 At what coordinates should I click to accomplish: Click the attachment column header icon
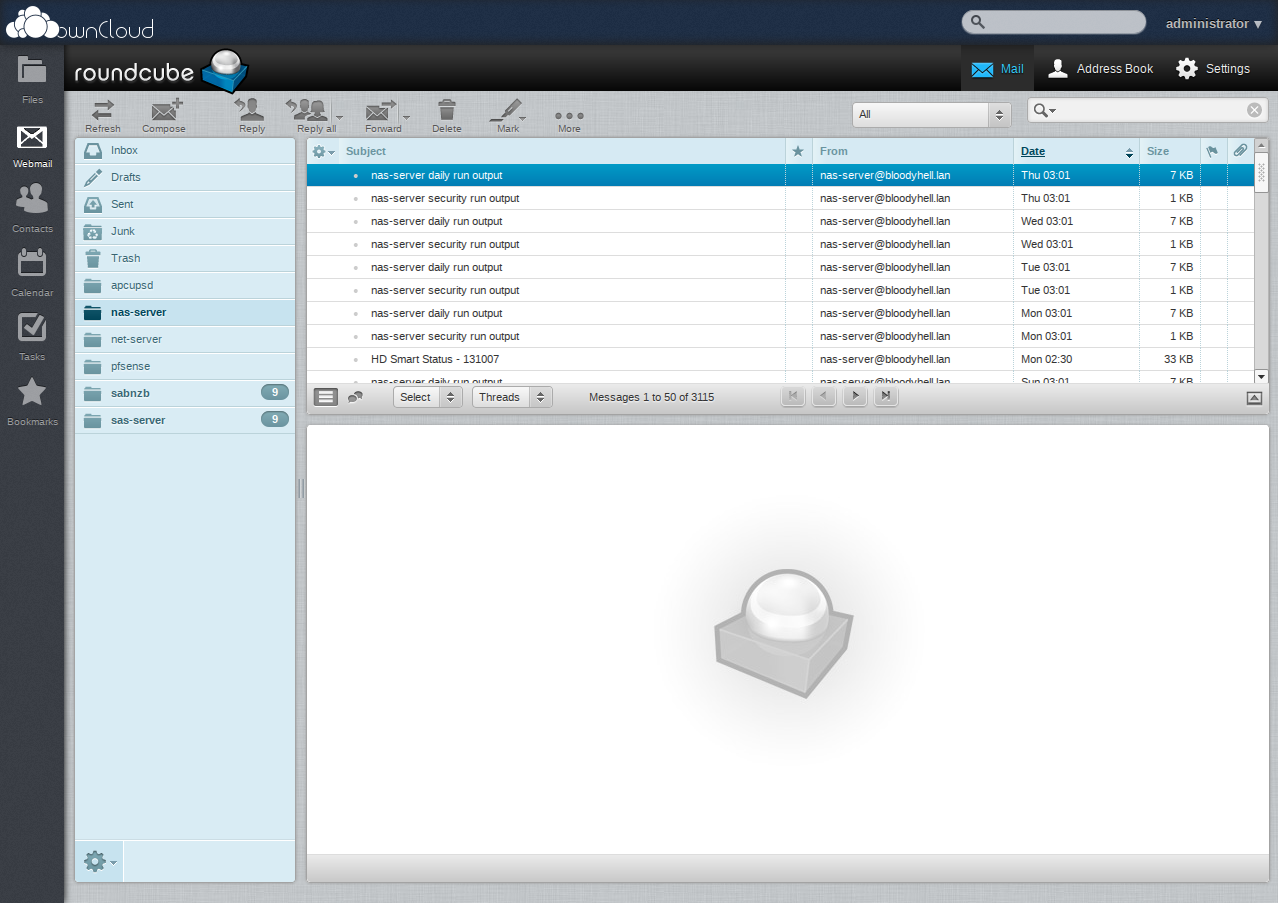(1240, 151)
